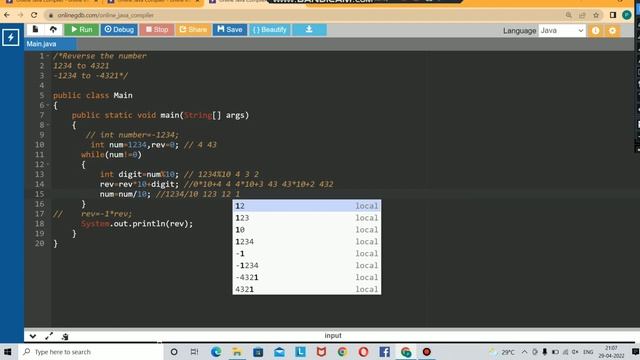This screenshot has width=640, height=360.
Task: Open Mail app from taskbar
Action: pos(279,351)
